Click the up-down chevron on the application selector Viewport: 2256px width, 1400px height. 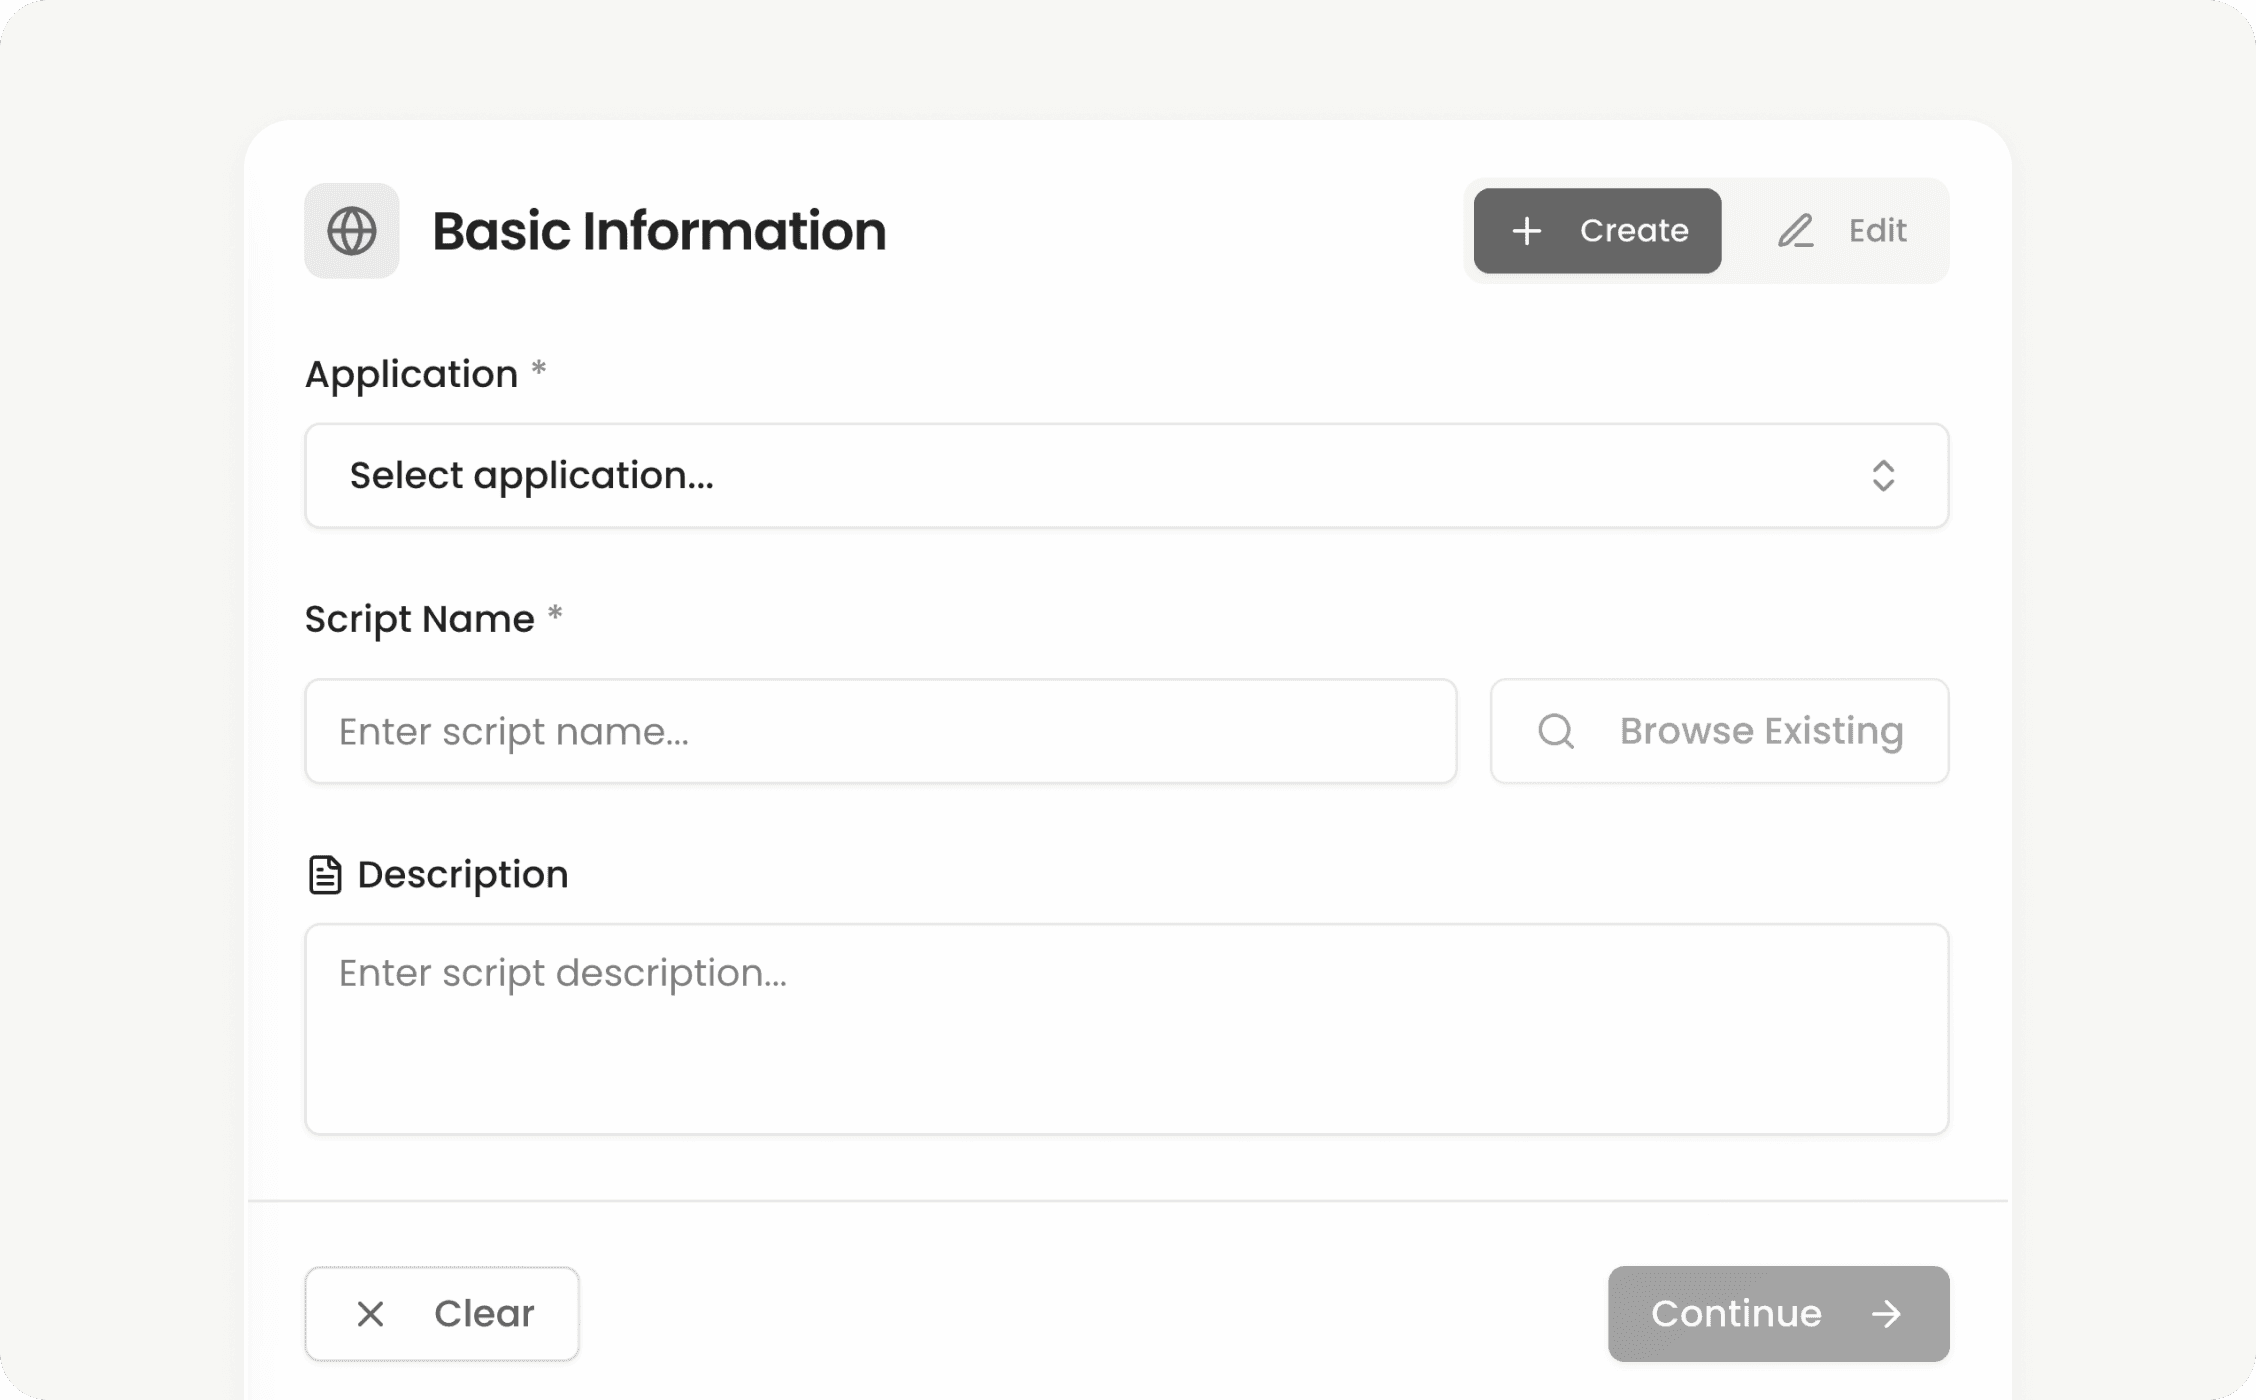1884,475
